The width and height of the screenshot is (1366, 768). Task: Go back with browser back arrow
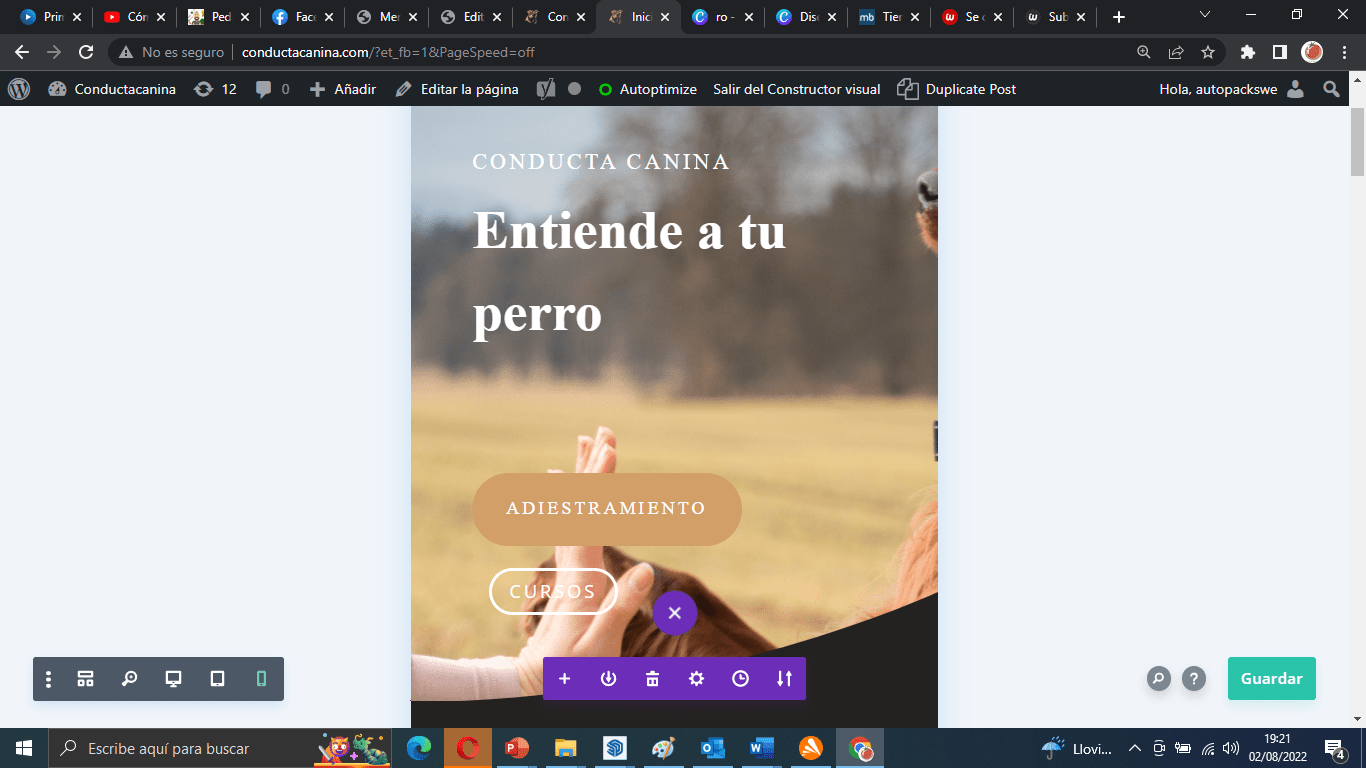22,52
